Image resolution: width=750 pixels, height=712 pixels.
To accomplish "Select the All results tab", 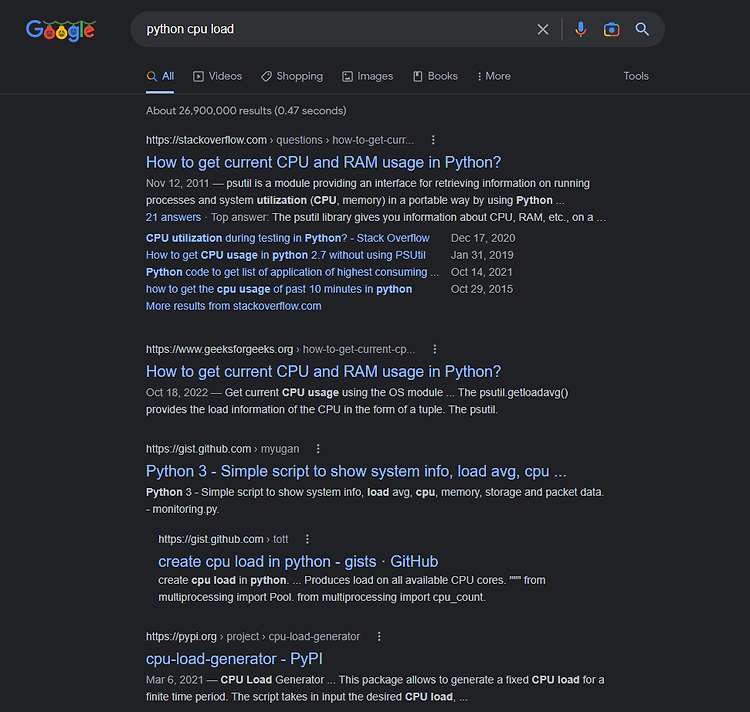I will tap(160, 77).
